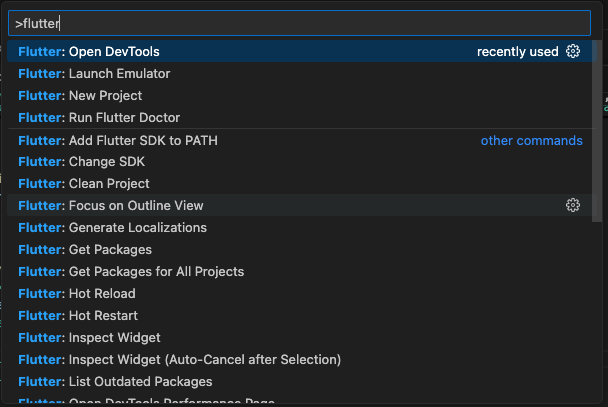Screen dimensions: 608x407
Task: Select Flutter: Launch Emulator
Action: click(x=302, y=73)
